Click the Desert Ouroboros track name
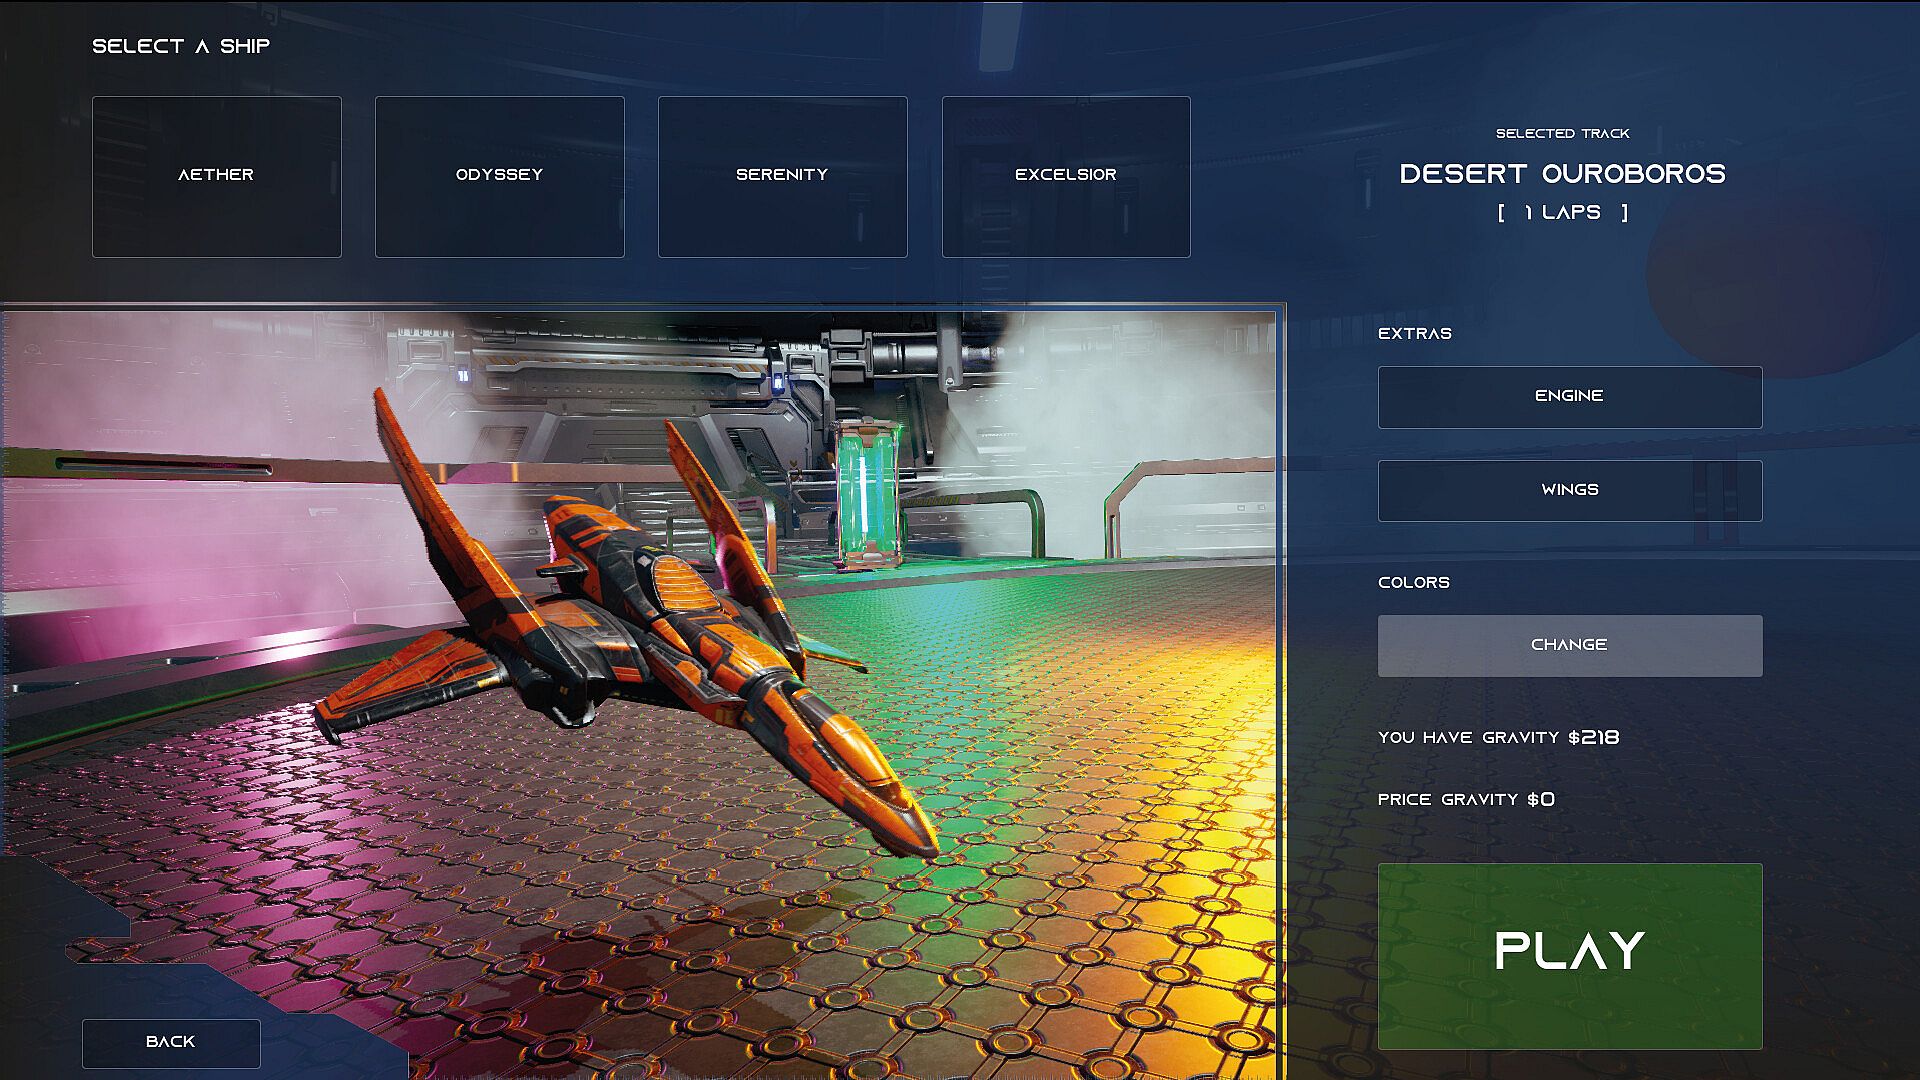Viewport: 1920px width, 1080px height. tap(1562, 174)
